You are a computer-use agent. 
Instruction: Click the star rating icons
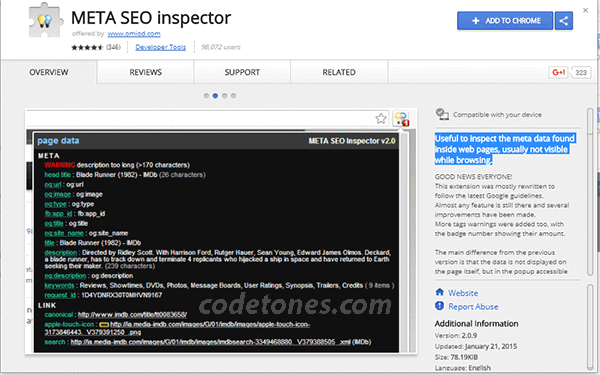click(x=87, y=47)
